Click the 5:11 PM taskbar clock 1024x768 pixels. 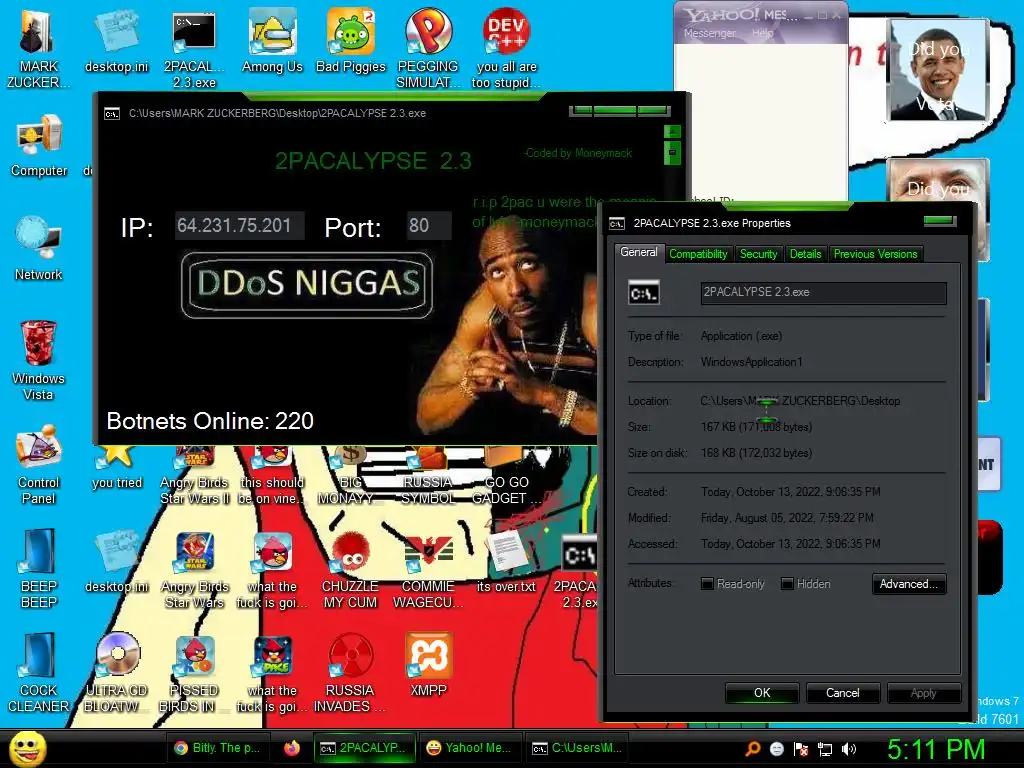(935, 749)
